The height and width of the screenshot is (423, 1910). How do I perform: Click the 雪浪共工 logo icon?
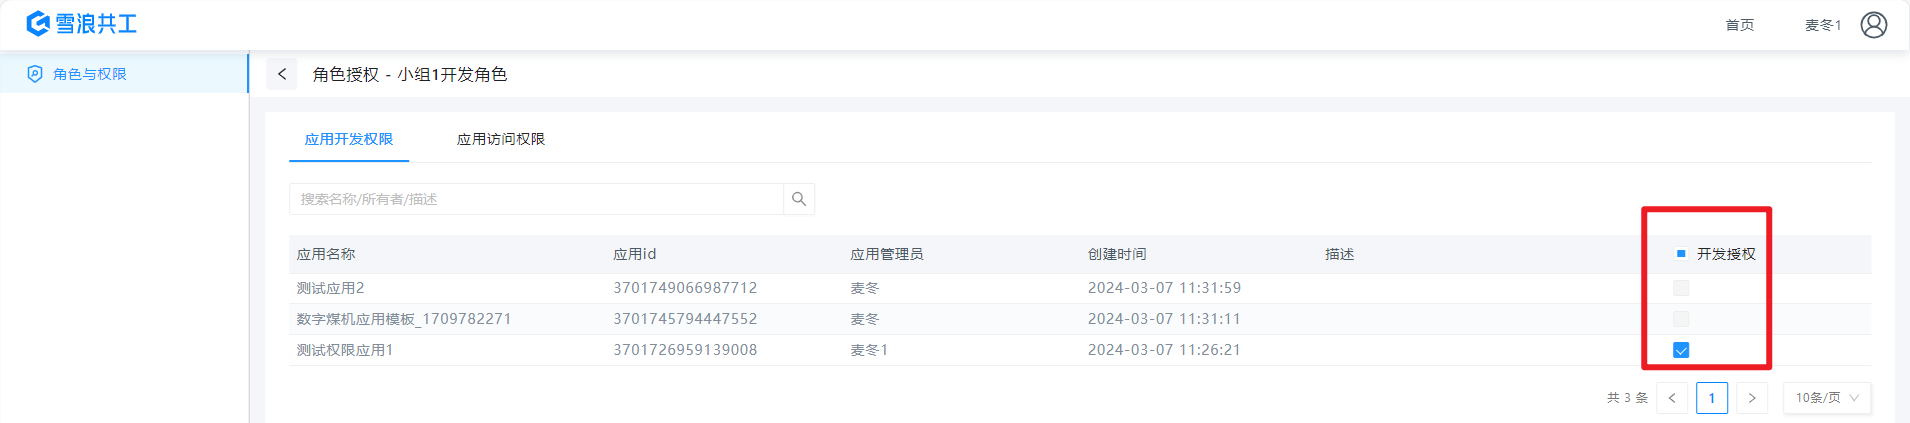point(38,24)
